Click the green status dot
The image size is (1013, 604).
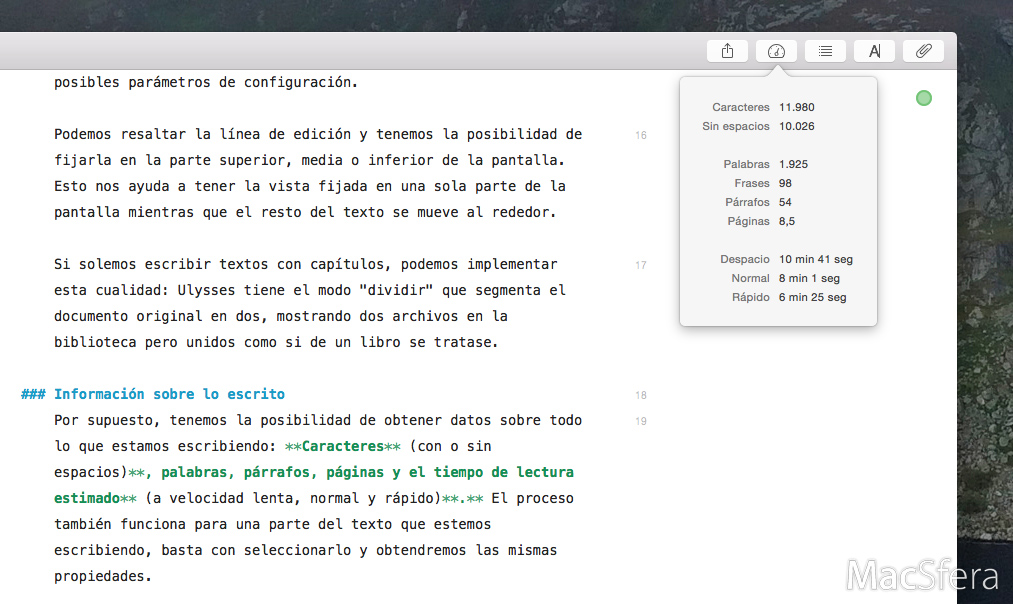click(924, 98)
